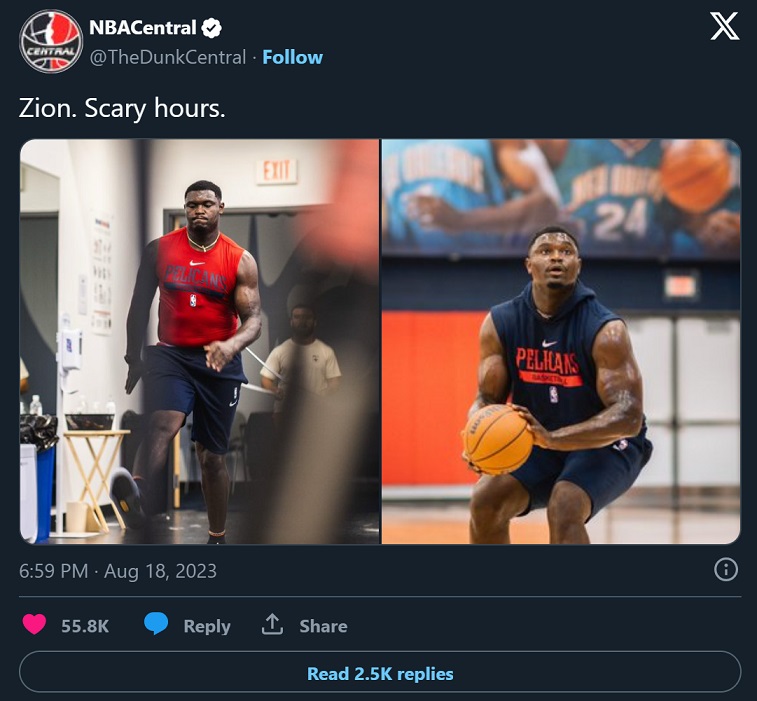The height and width of the screenshot is (701, 757).
Task: Click the Reply text label
Action: (207, 626)
